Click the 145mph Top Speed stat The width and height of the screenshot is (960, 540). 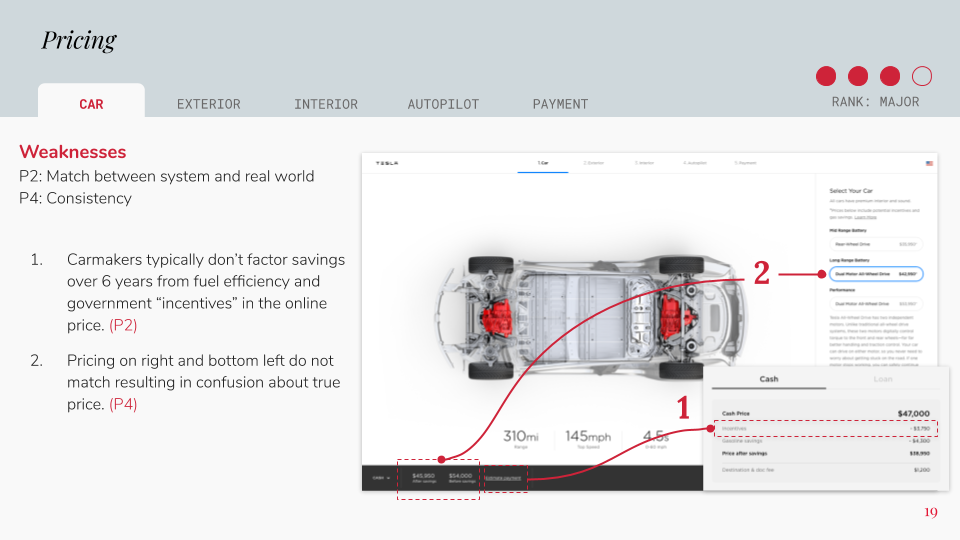tap(588, 438)
